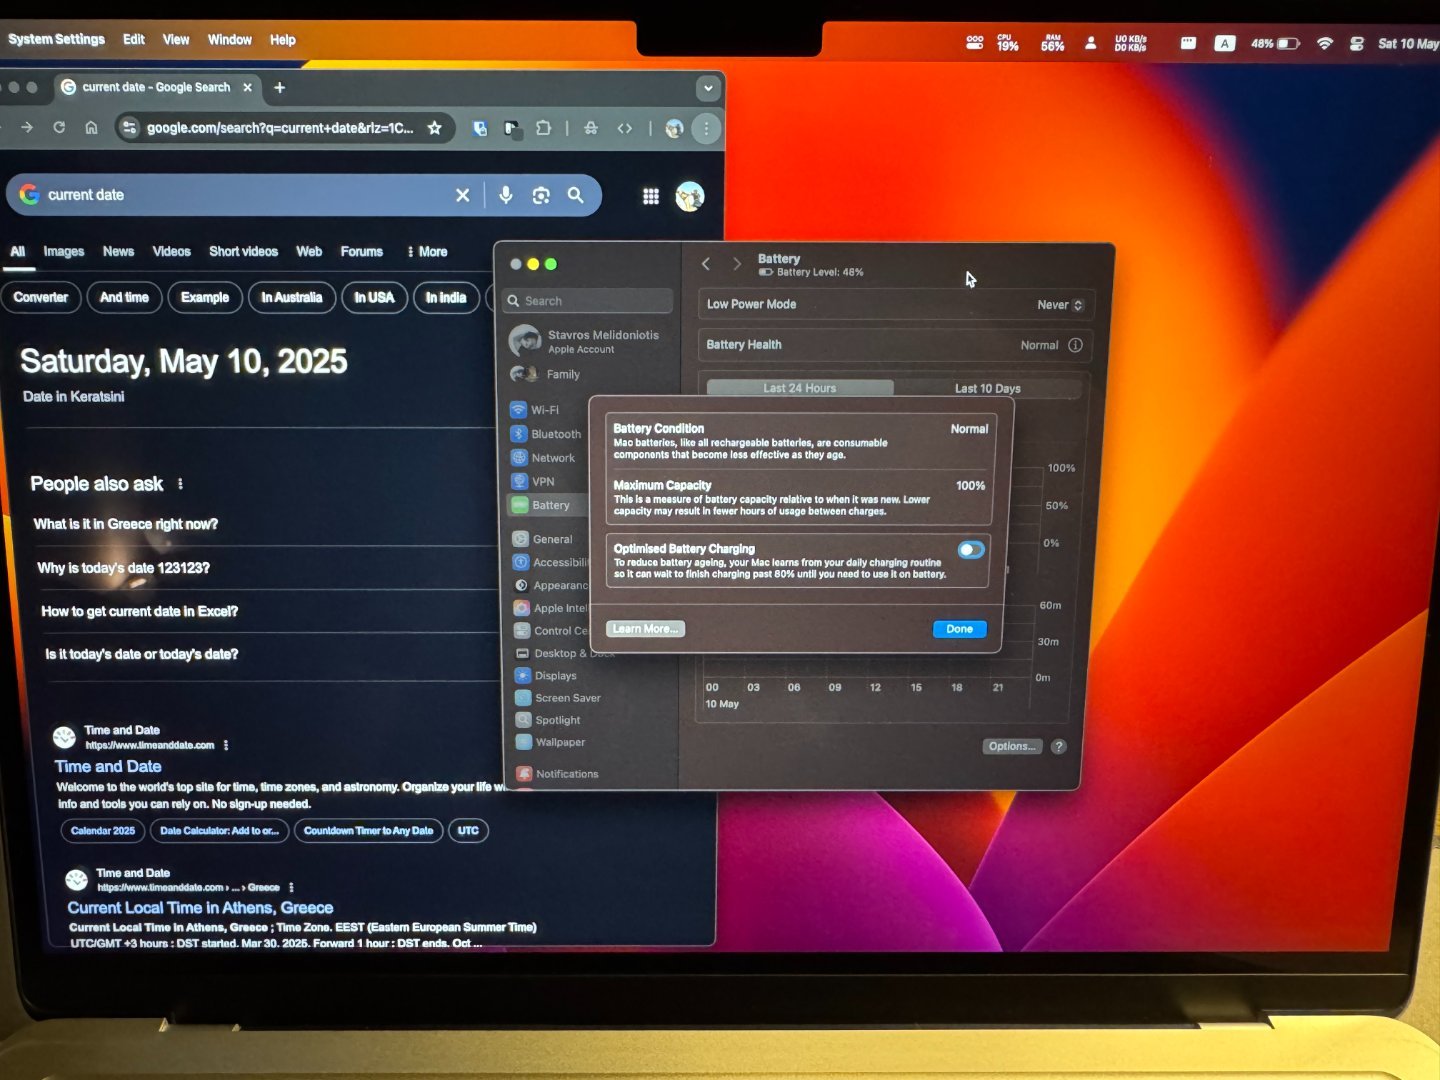Click the RAM 56% monitor in the menu bar

click(1052, 43)
